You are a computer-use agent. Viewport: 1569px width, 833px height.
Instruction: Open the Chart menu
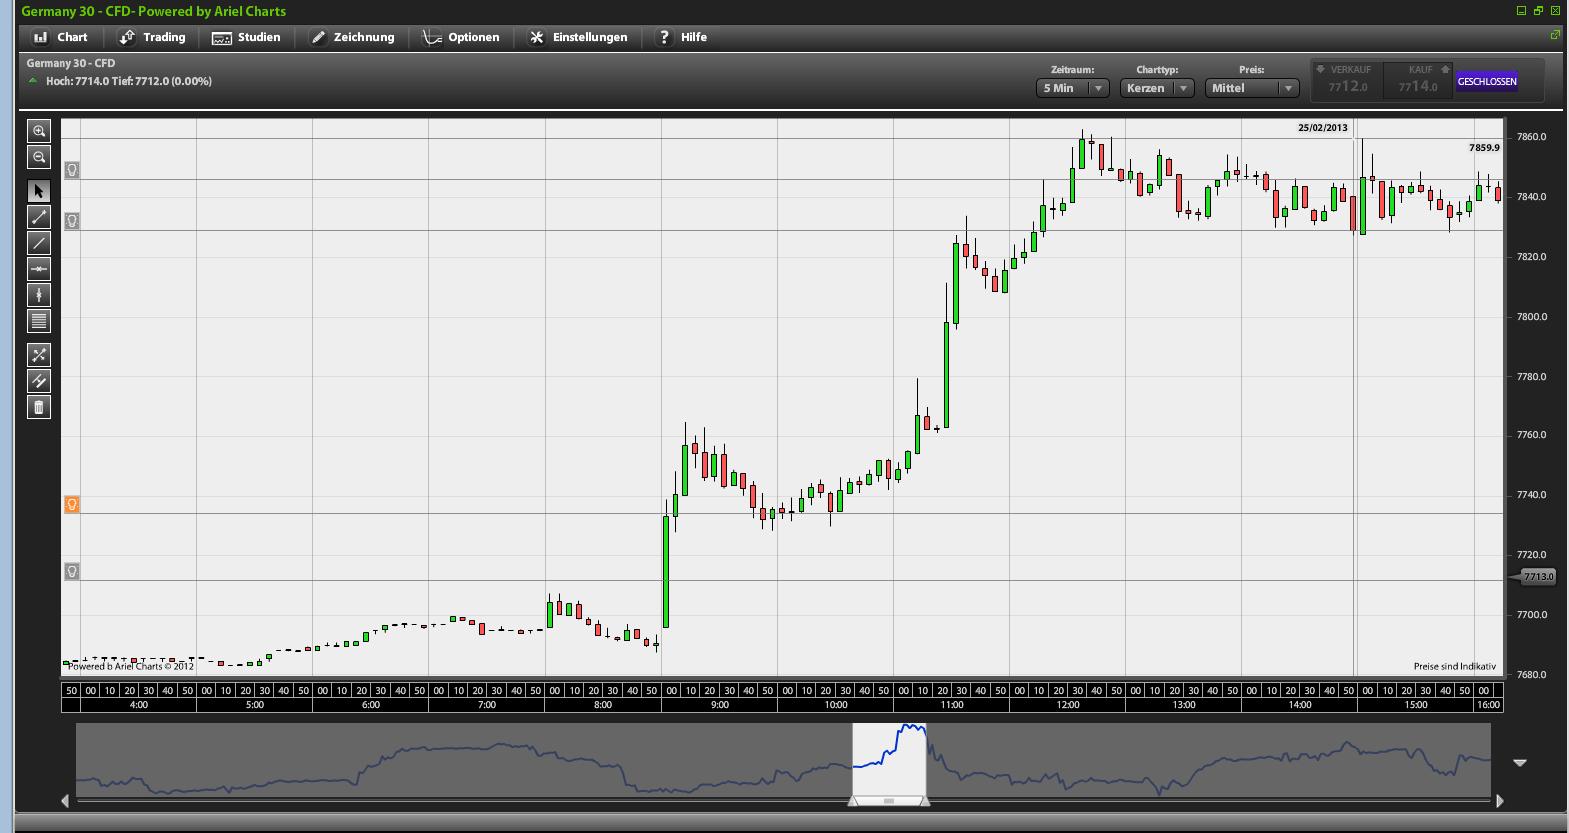tap(61, 37)
